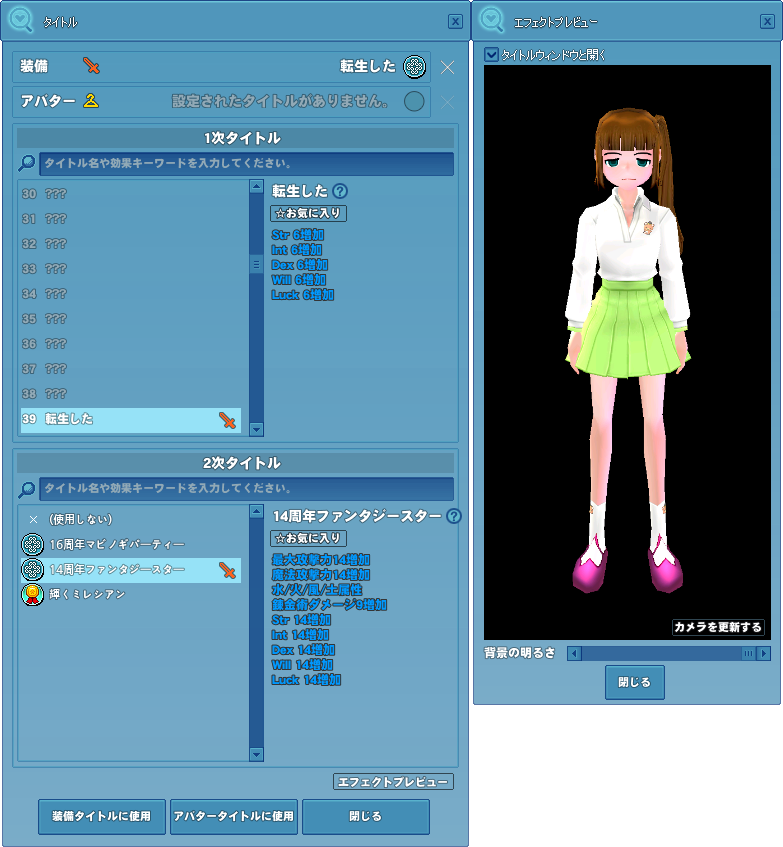Open help icon next to 14周年ファンタジースター
This screenshot has width=783, height=847.
pyautogui.click(x=454, y=516)
